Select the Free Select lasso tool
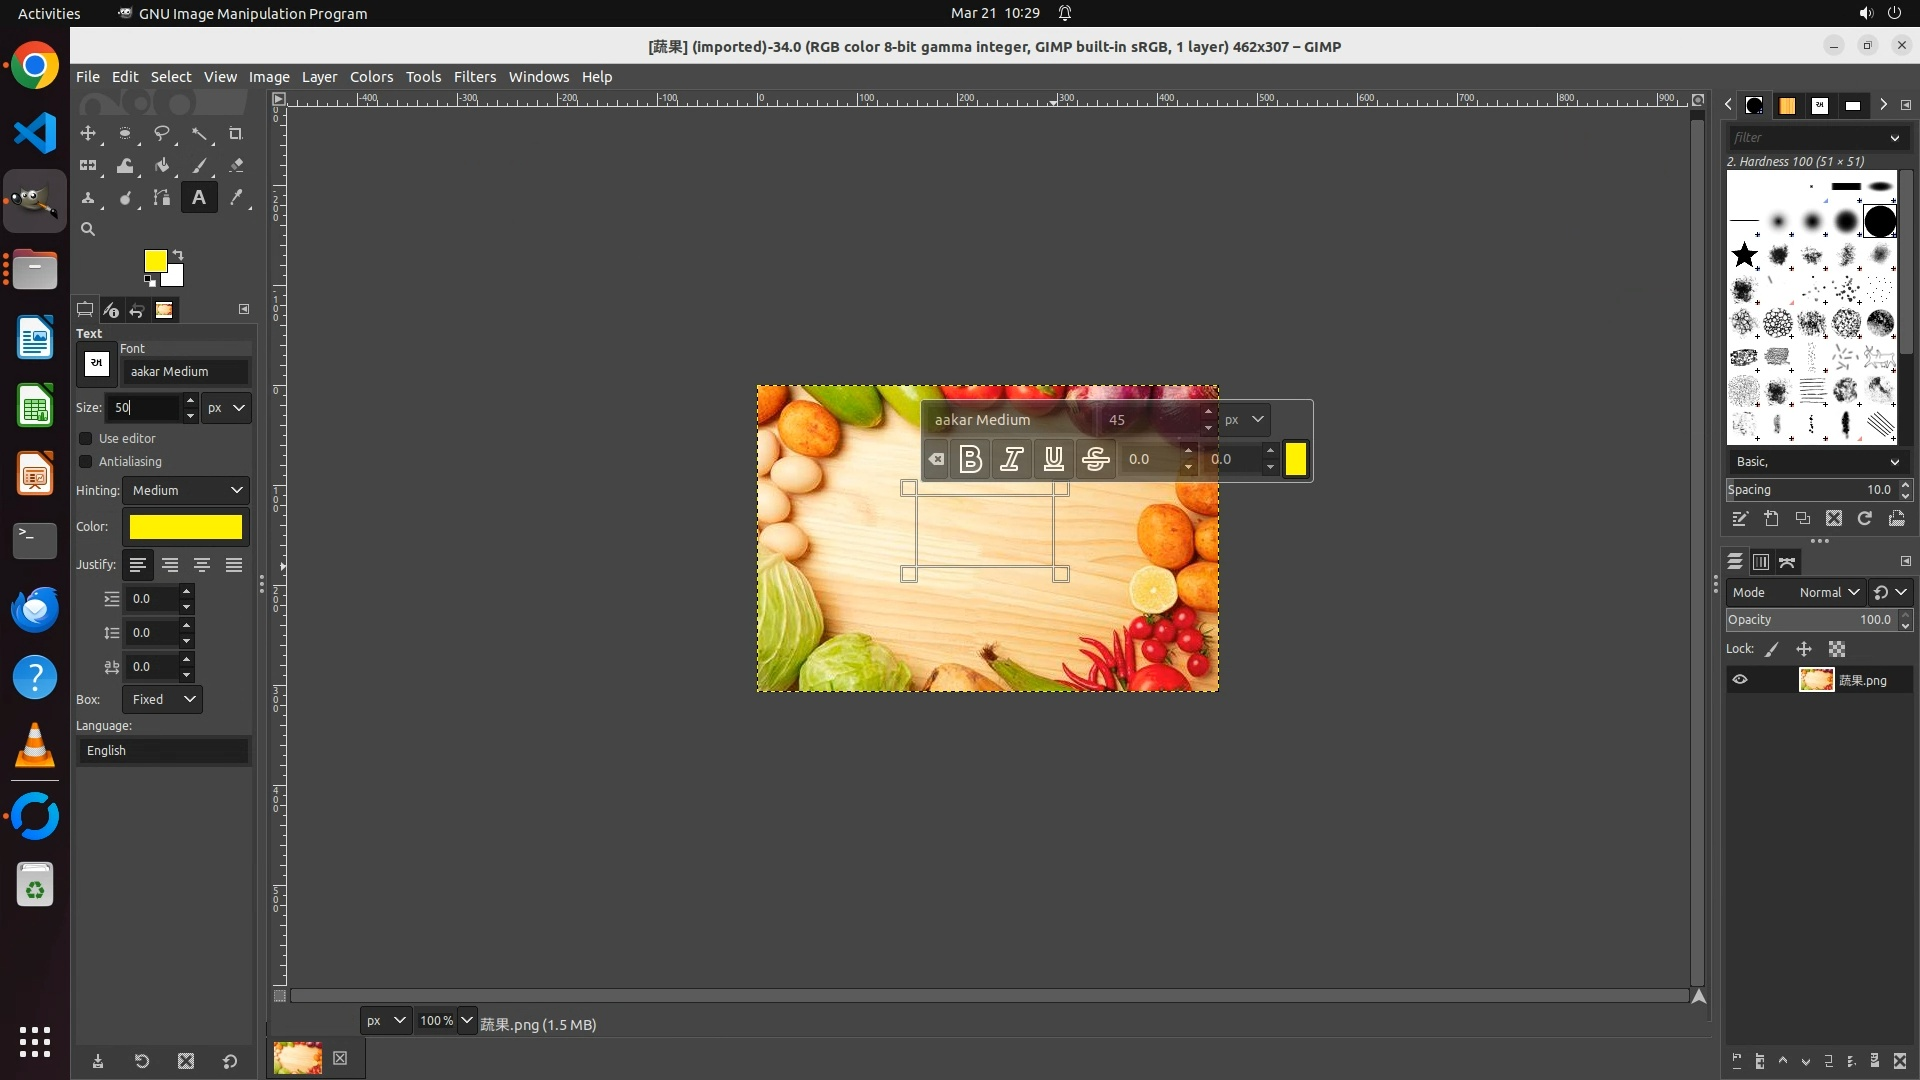Viewport: 1920px width, 1080px height. [162, 134]
